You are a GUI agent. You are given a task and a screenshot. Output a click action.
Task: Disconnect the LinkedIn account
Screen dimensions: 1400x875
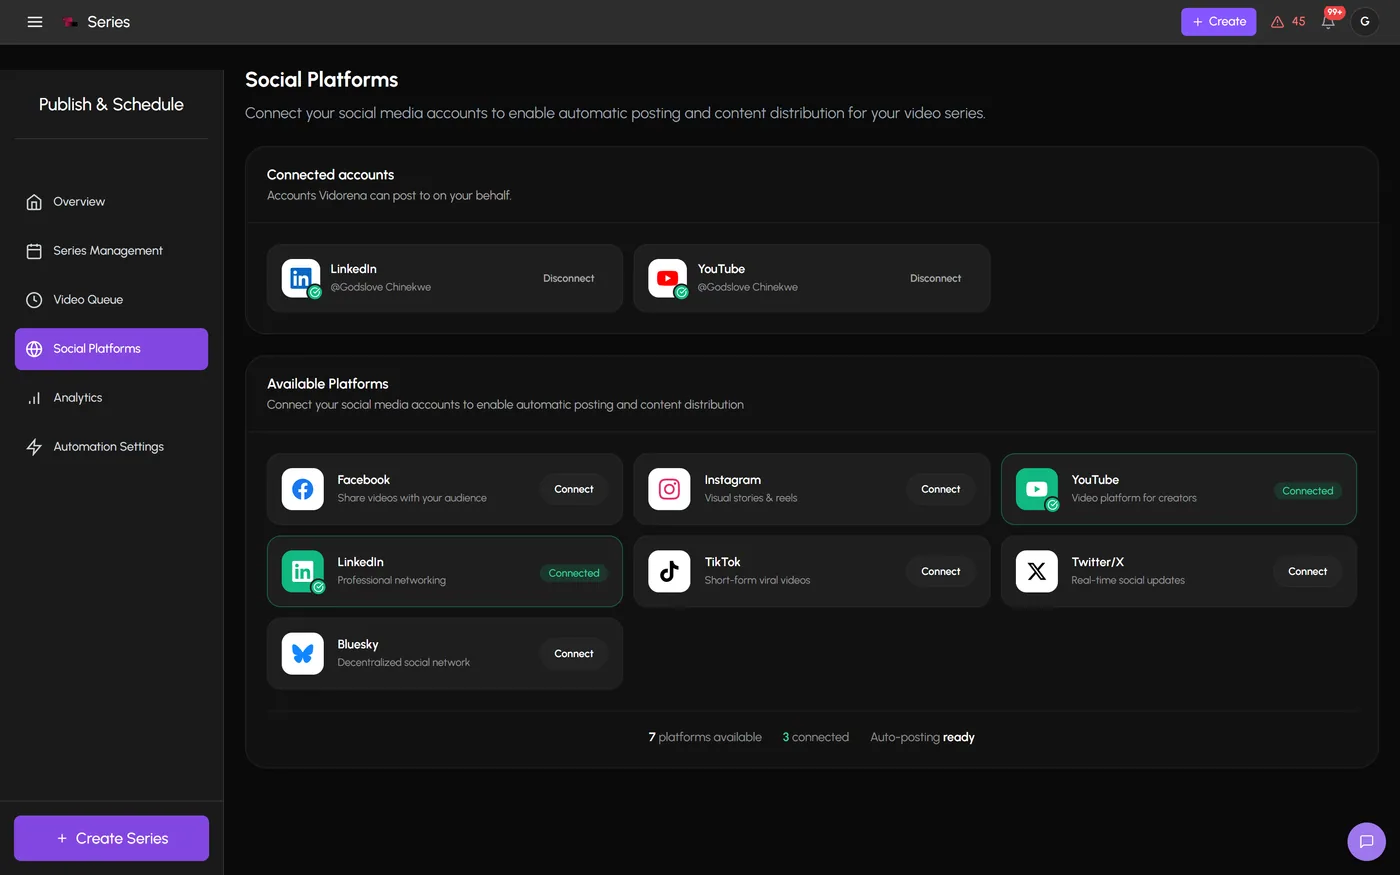(x=569, y=278)
